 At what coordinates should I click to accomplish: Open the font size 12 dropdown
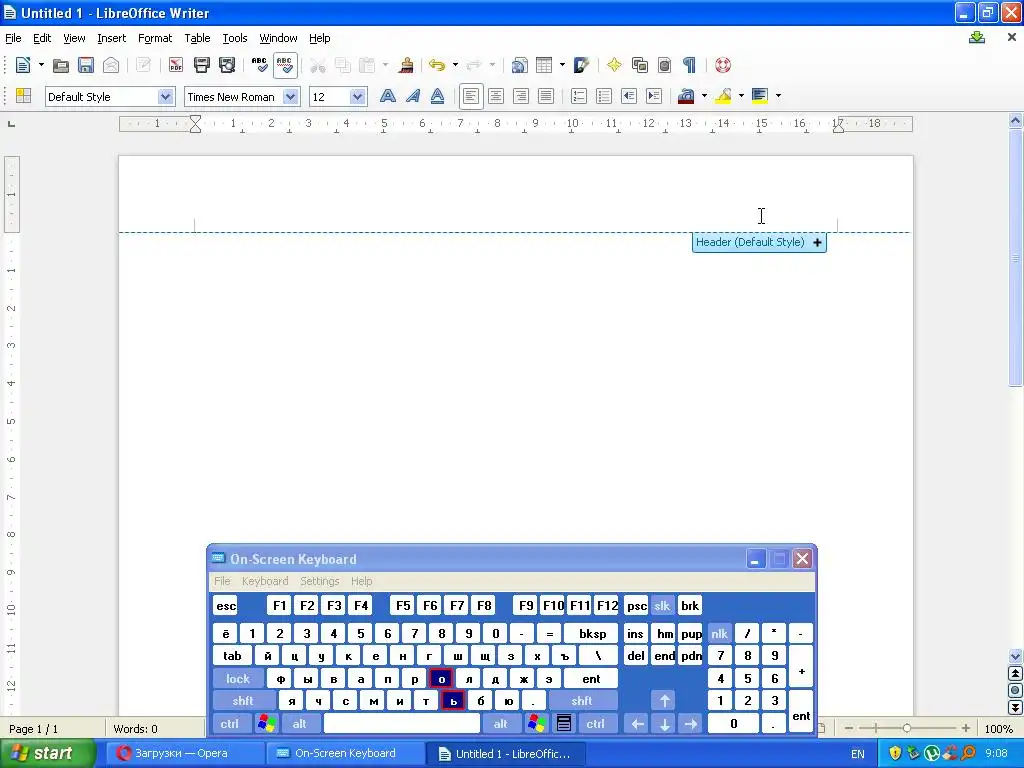tap(357, 97)
